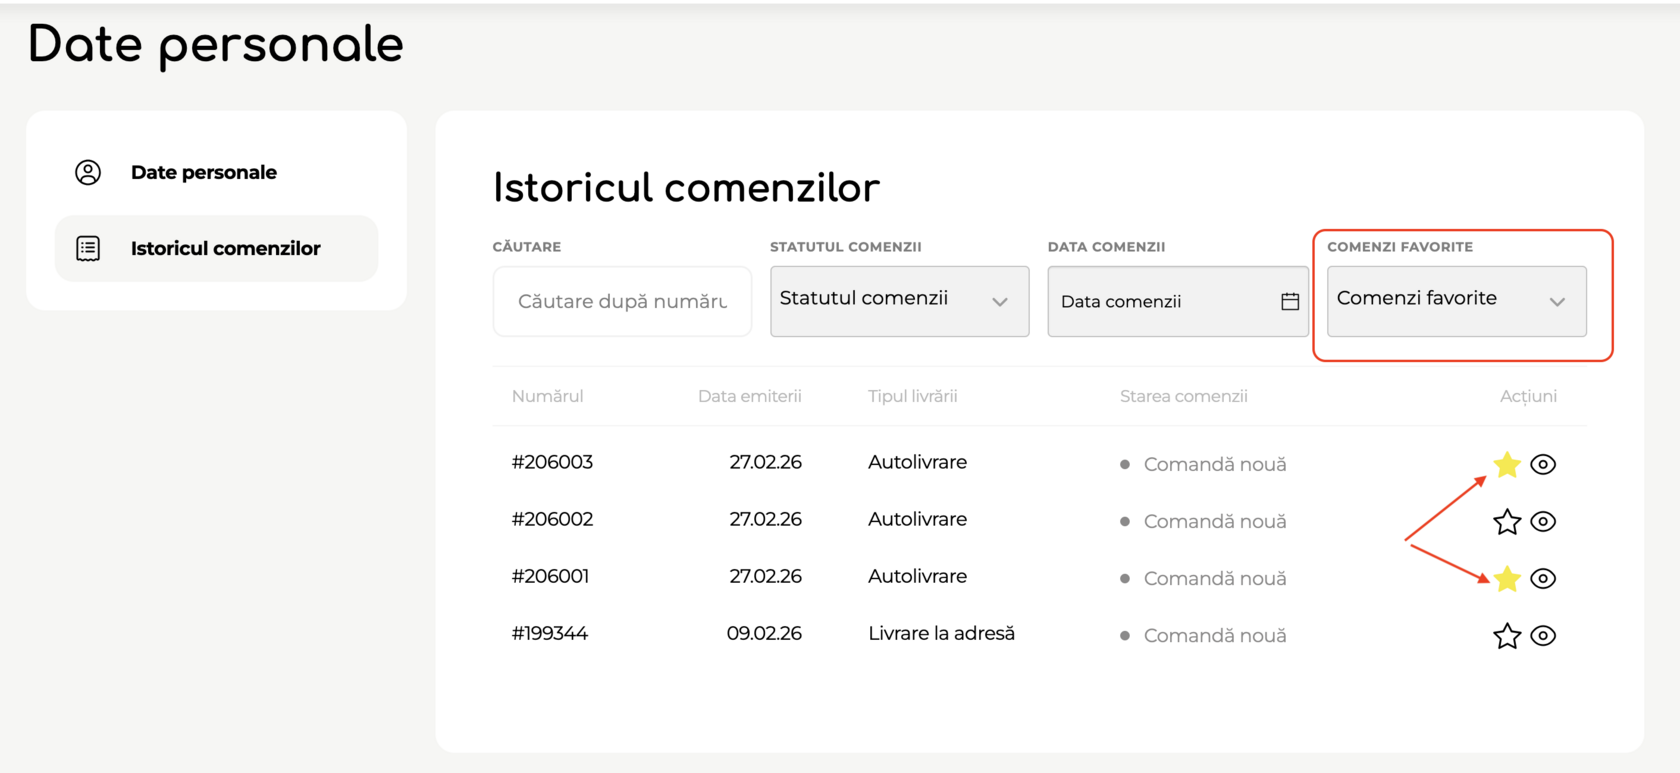Click the order list icon in sidebar
Viewport: 1680px width, 773px height.
pyautogui.click(x=88, y=248)
